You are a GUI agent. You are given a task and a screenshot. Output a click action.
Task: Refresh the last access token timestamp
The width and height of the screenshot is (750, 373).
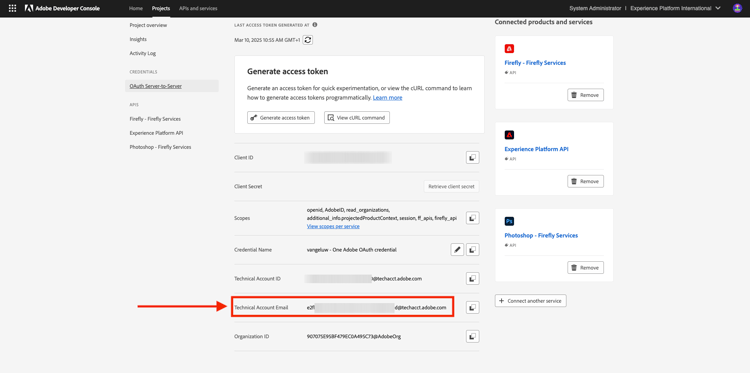308,40
